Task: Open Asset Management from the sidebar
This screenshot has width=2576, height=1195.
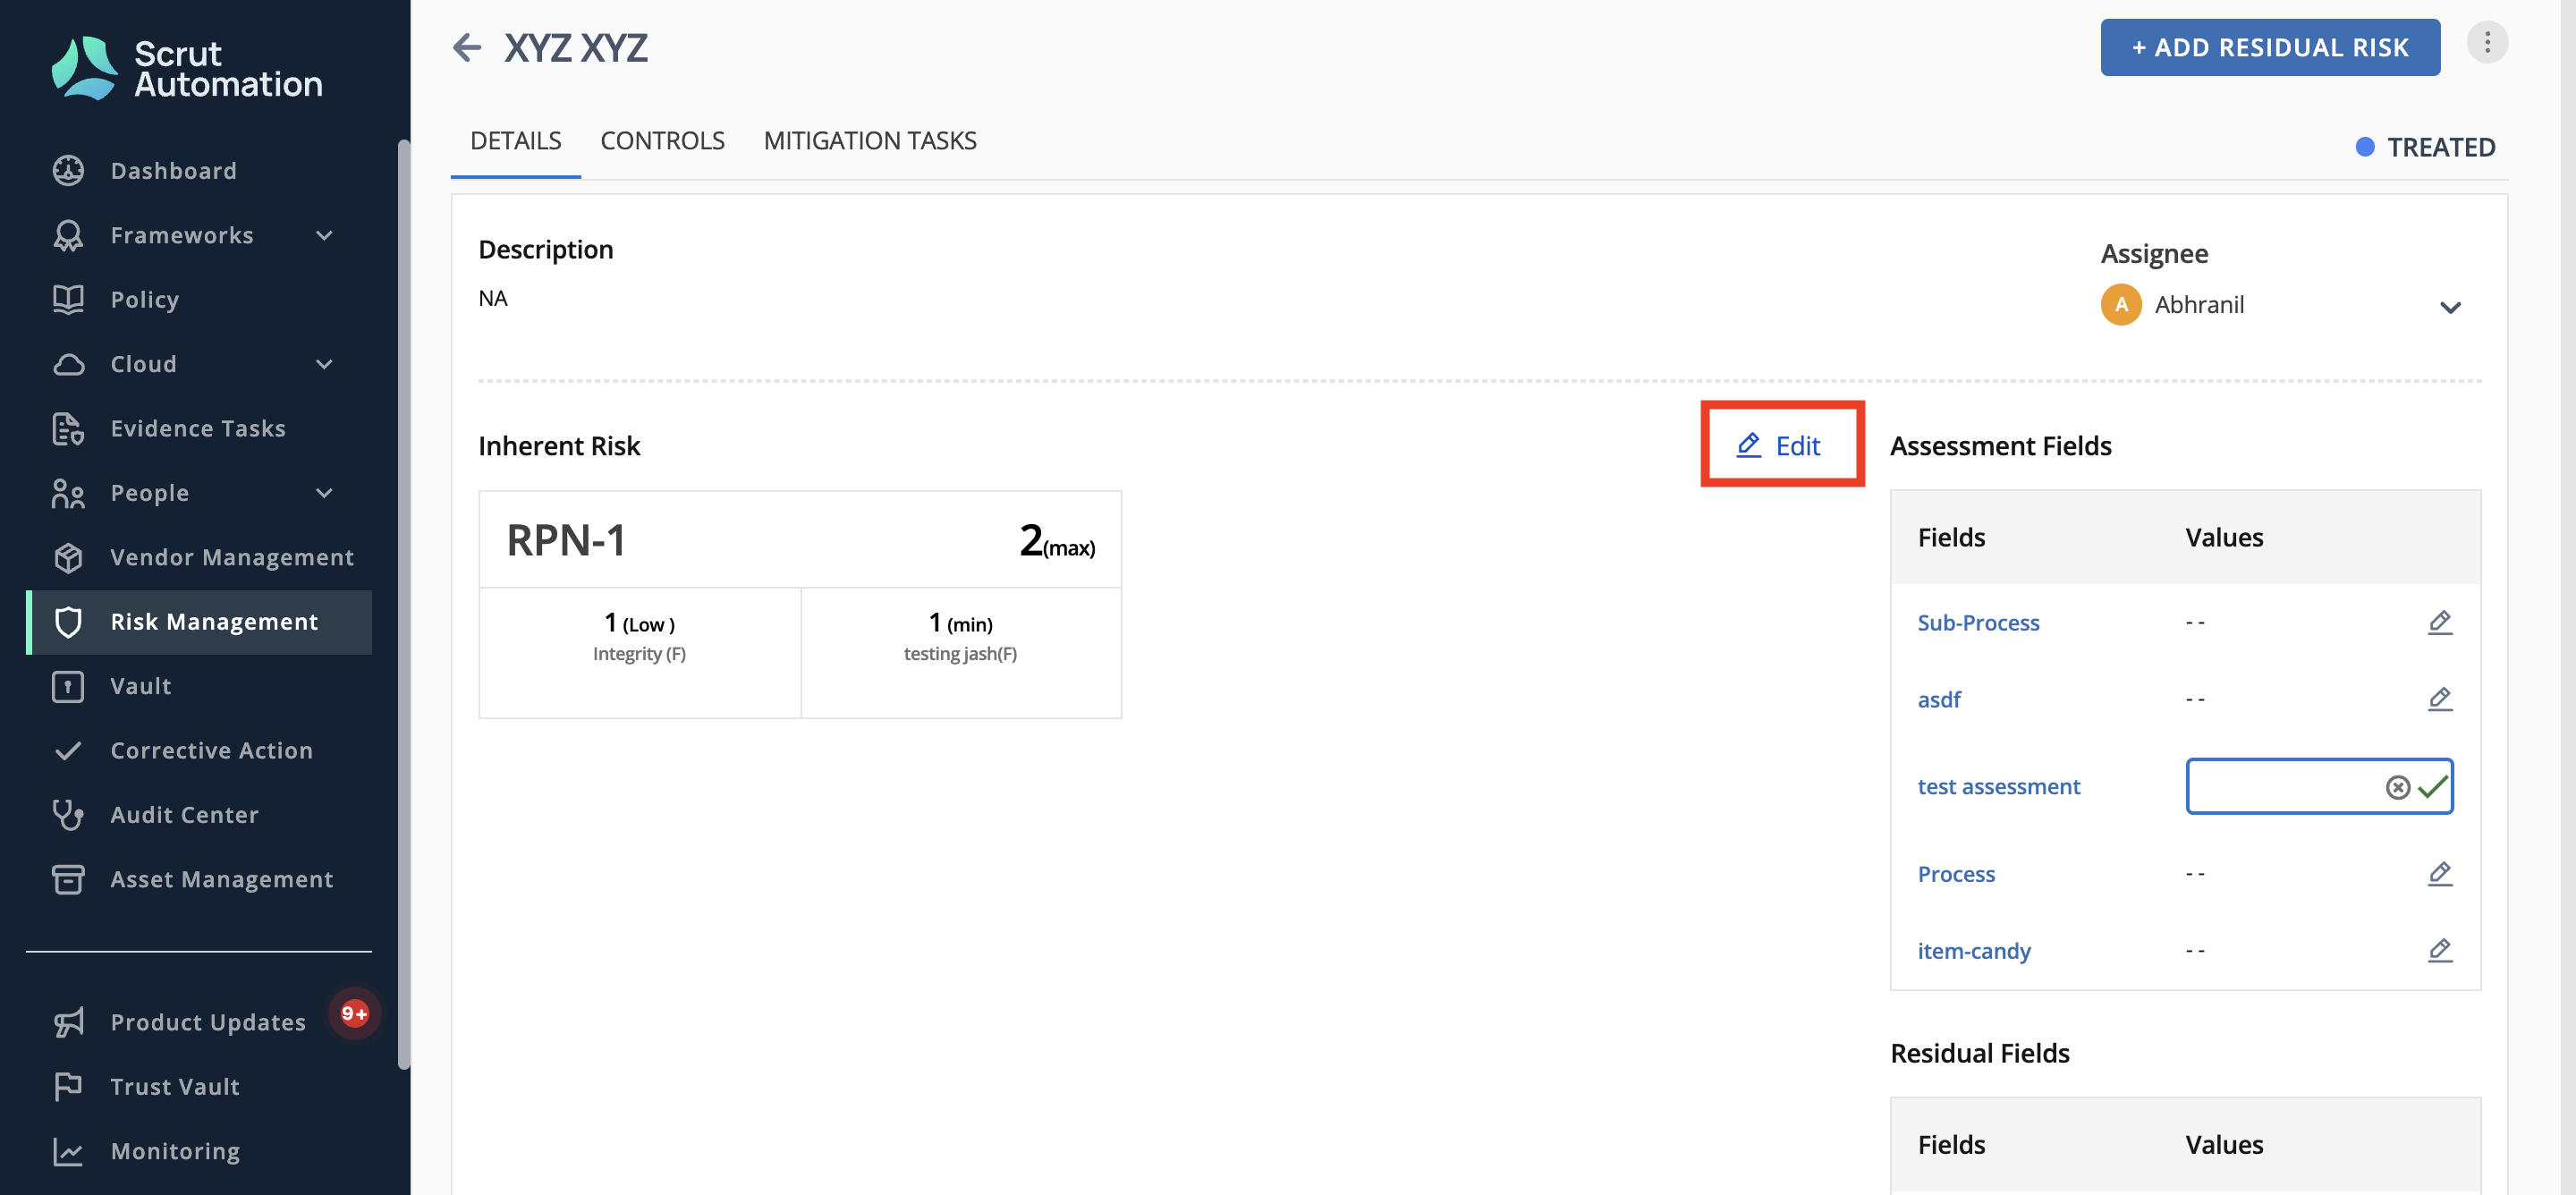Action: (200, 879)
